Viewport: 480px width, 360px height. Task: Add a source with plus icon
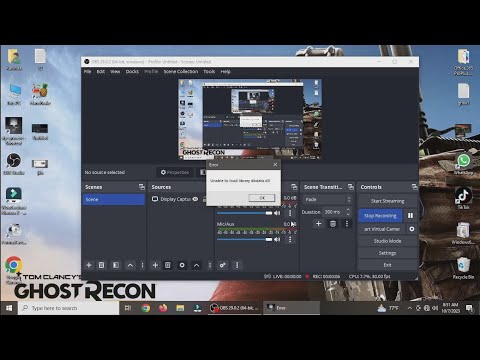(x=155, y=265)
